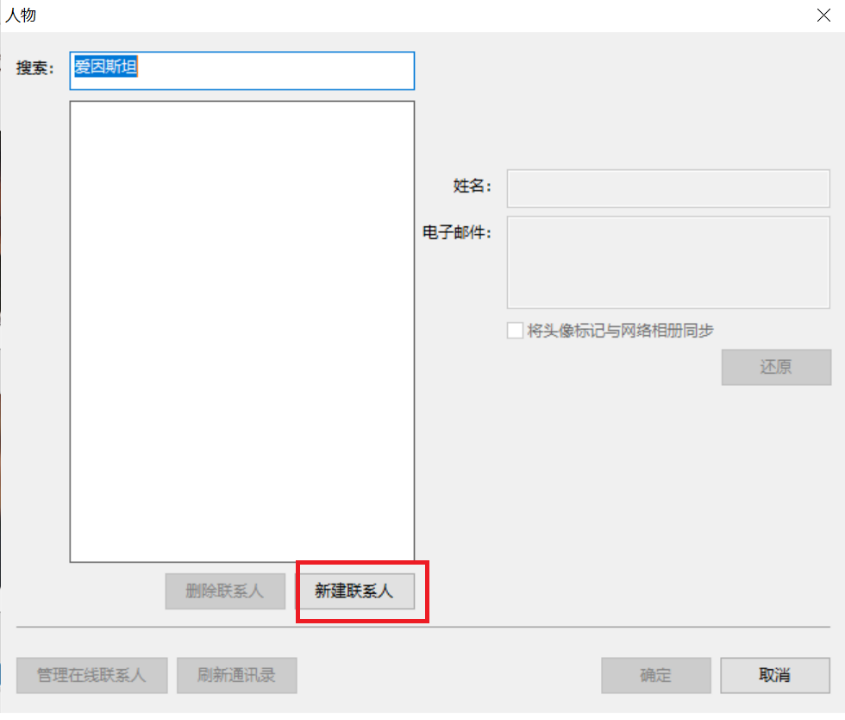Click the 姓名 name input field
Screen dimensions: 845x720
668,188
